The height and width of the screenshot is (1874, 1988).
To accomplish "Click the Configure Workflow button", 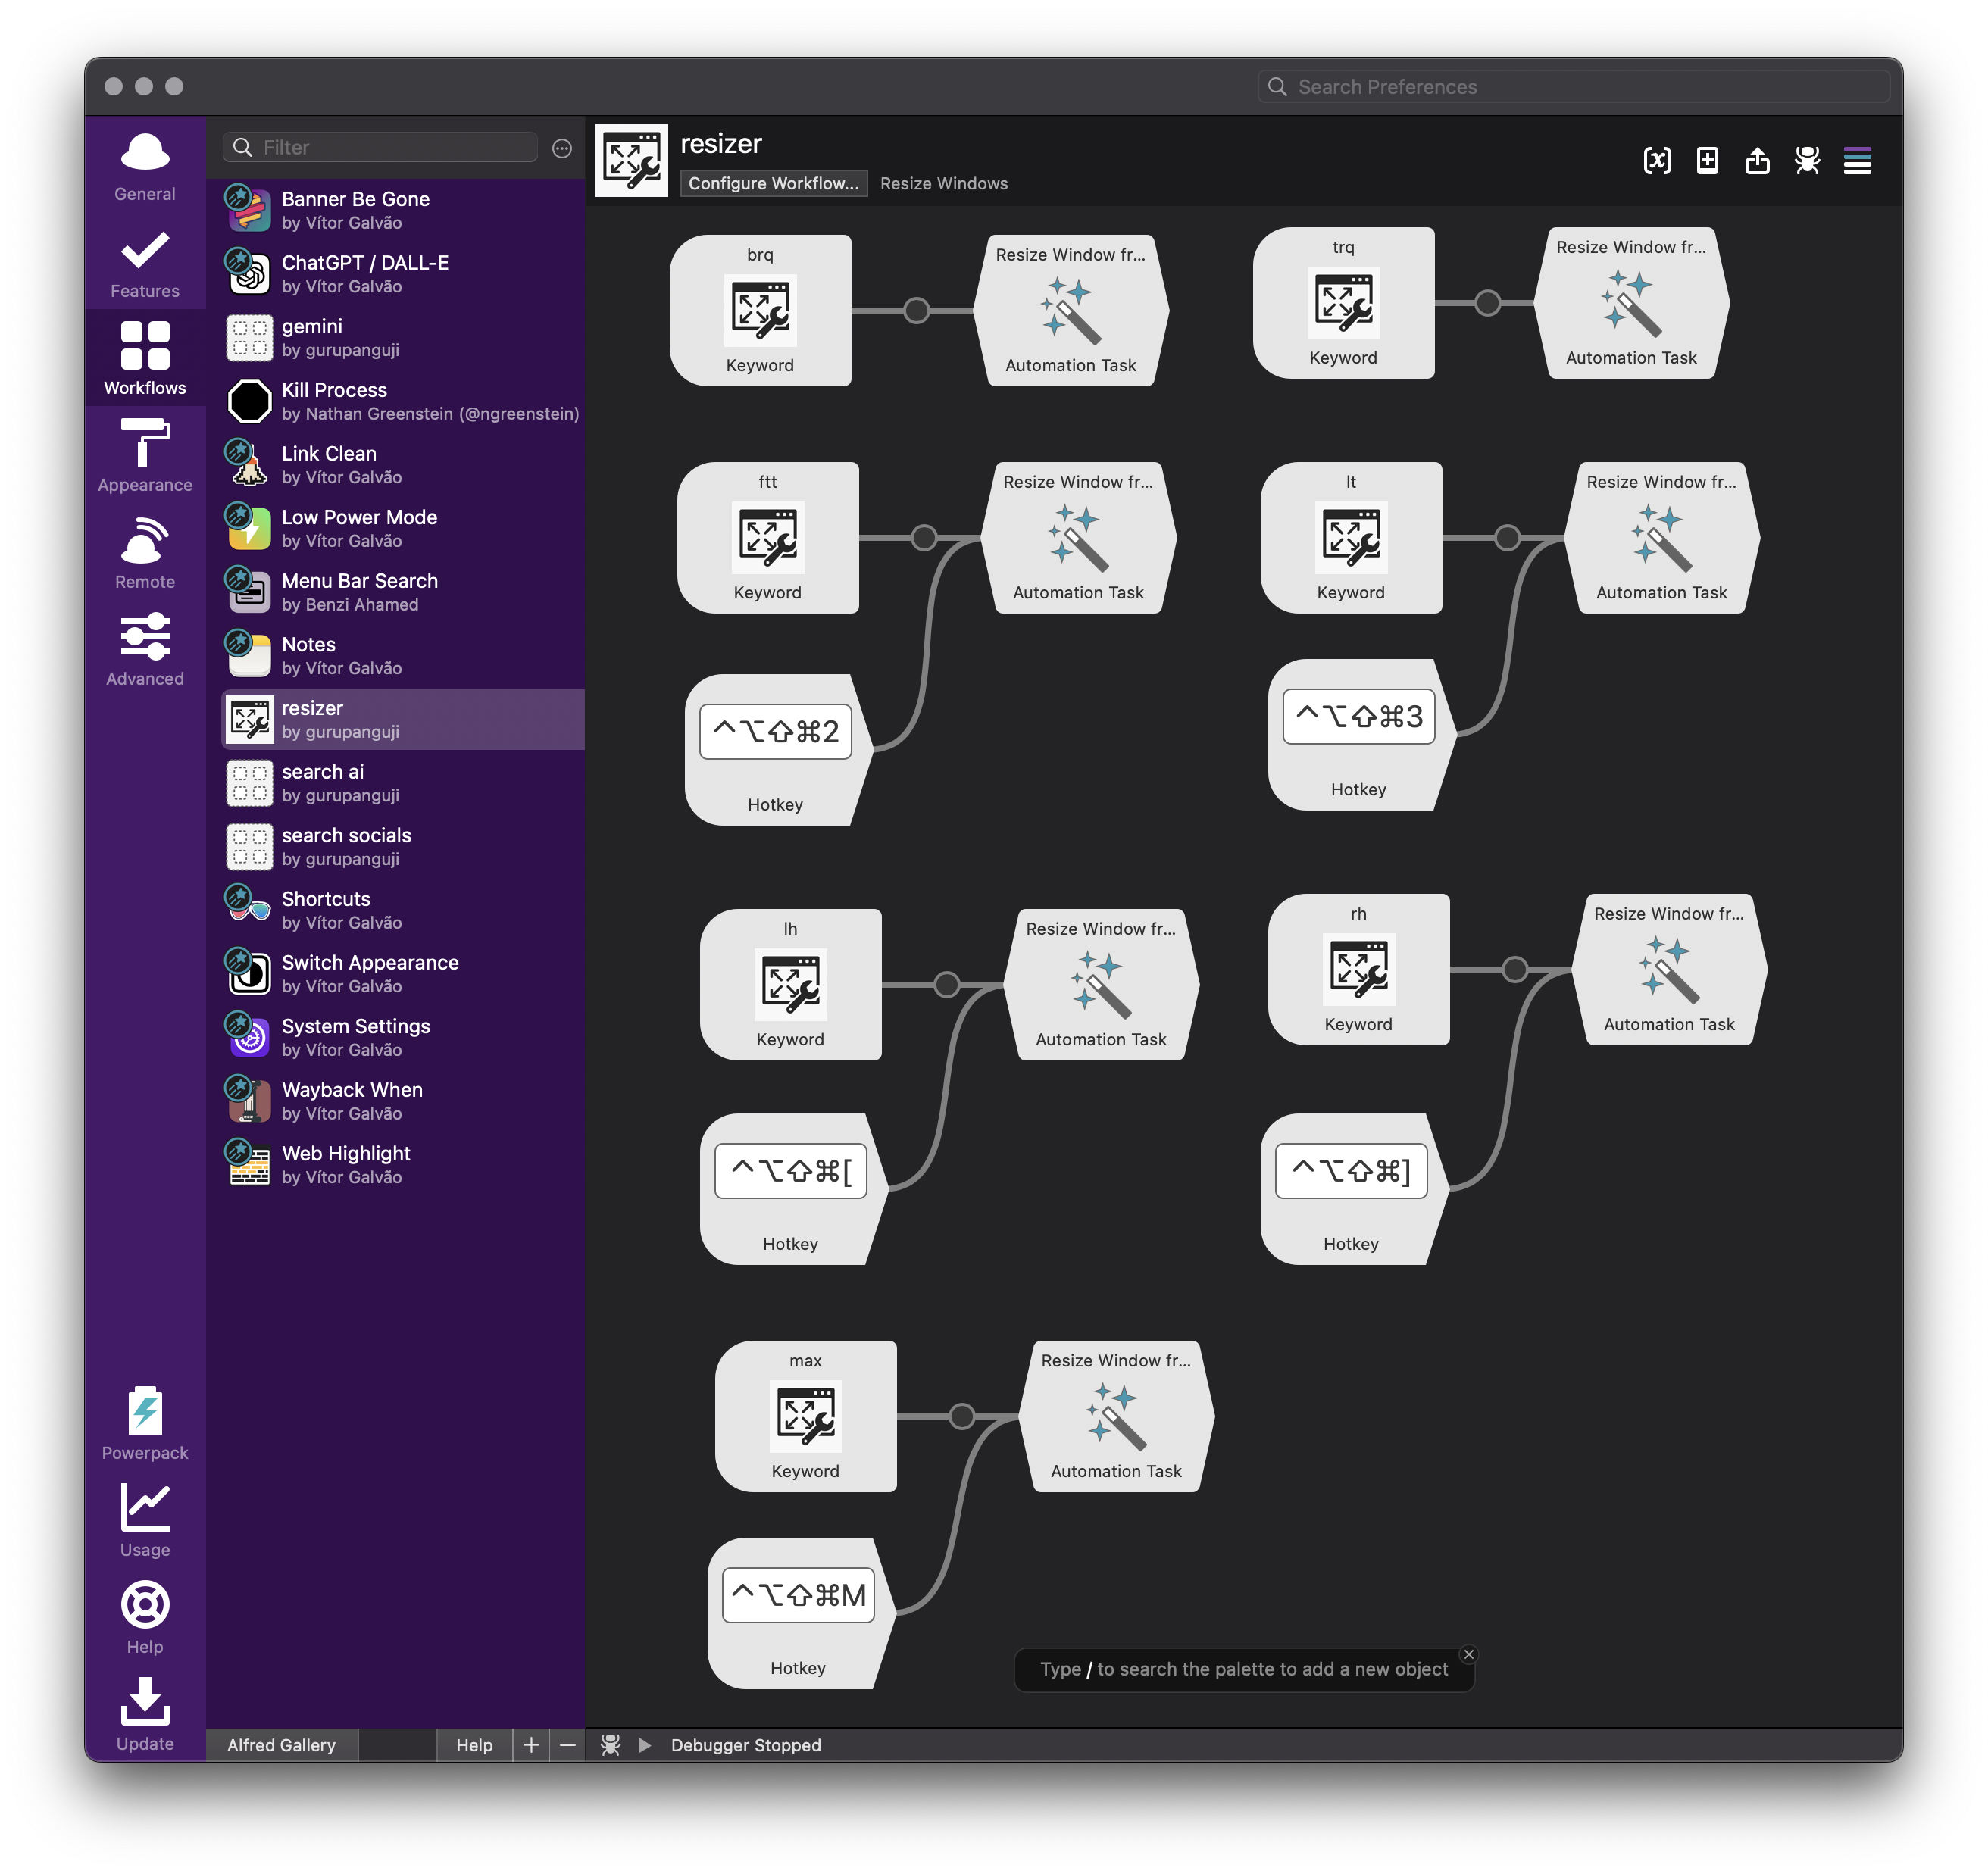I will point(773,183).
